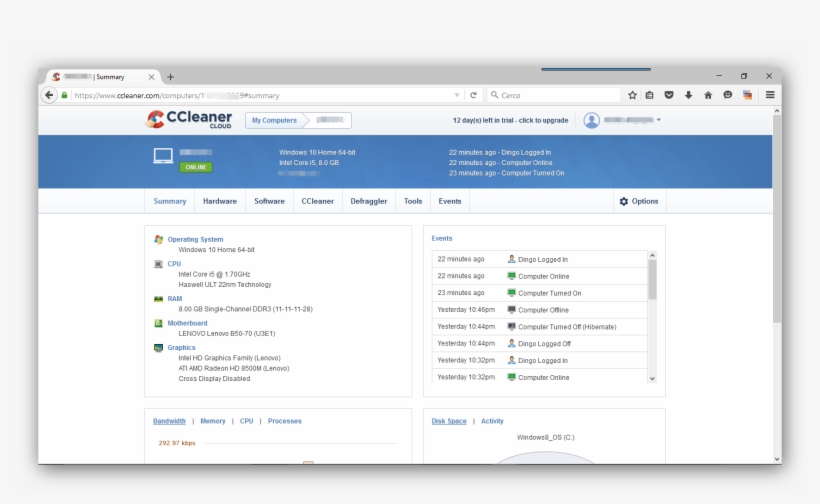Image resolution: width=820 pixels, height=504 pixels.
Task: Go back with the browser back arrow
Action: (49, 95)
